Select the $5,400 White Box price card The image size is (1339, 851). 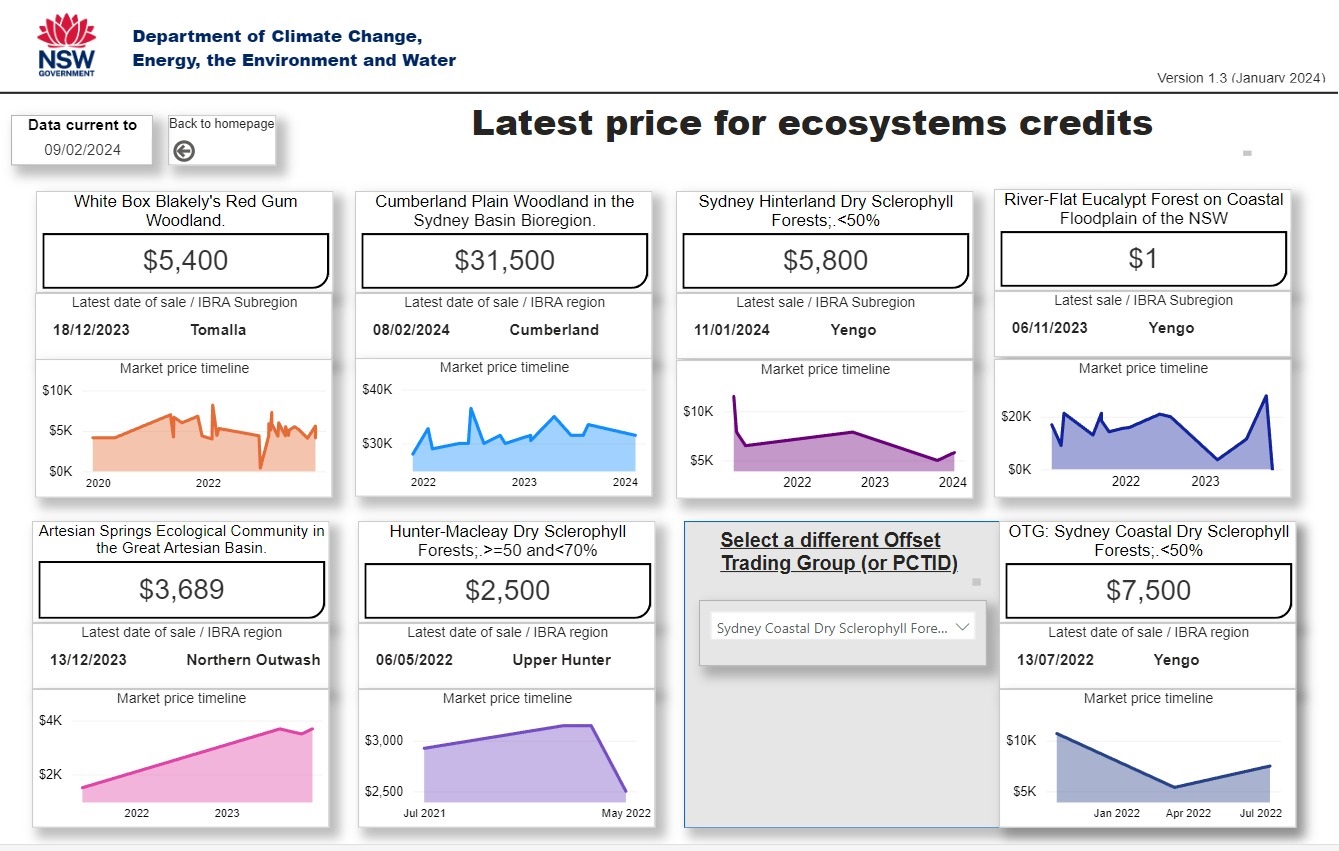pos(185,261)
